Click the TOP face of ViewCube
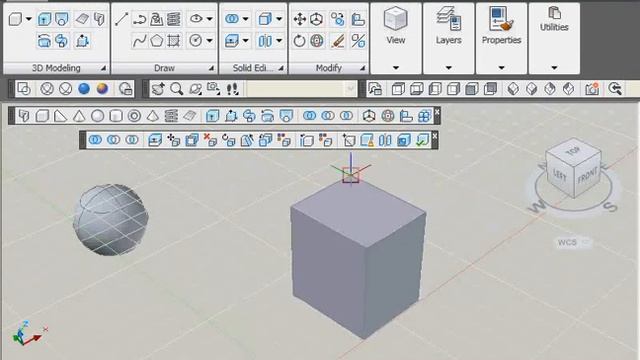This screenshot has height=360, width=640. pos(573,151)
